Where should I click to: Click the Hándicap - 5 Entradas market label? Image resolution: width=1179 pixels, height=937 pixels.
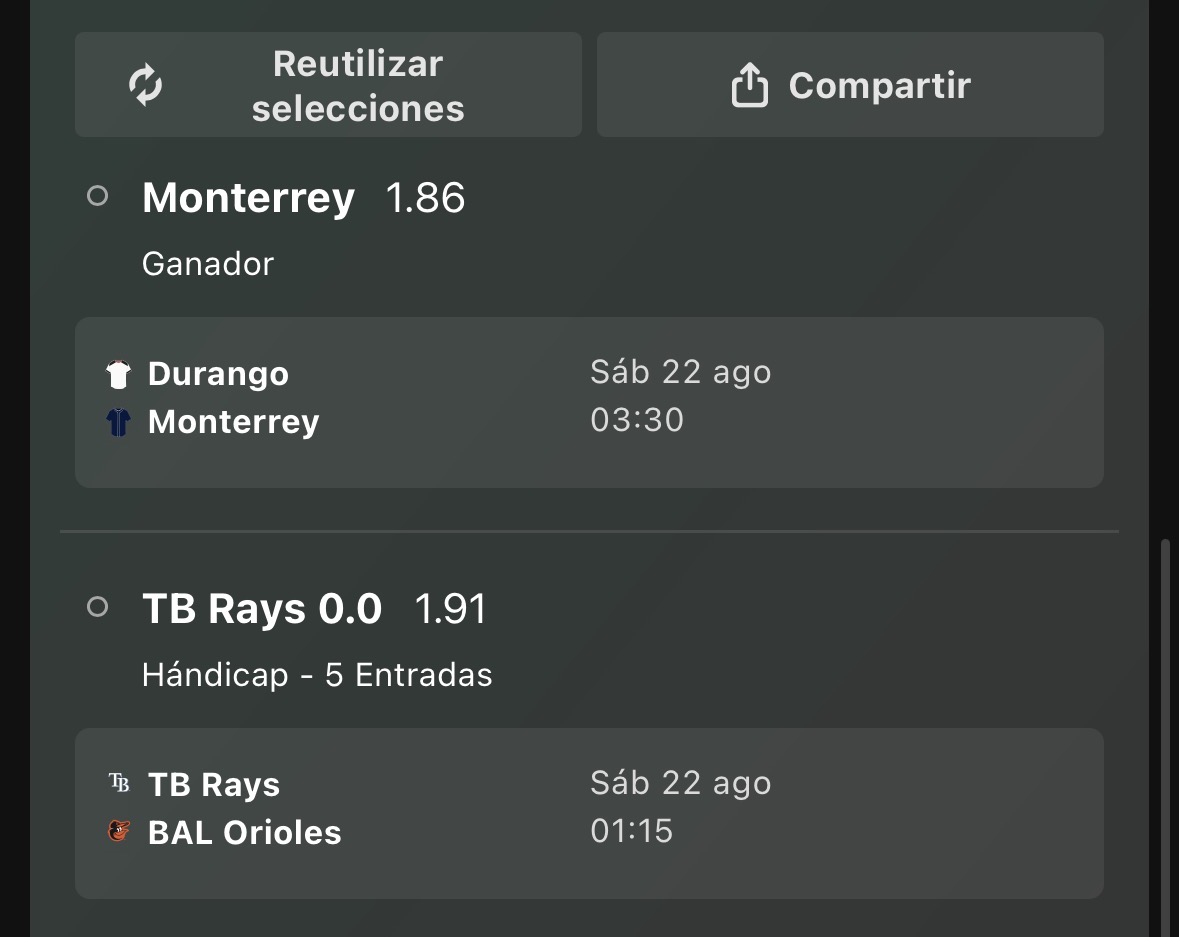(x=317, y=675)
